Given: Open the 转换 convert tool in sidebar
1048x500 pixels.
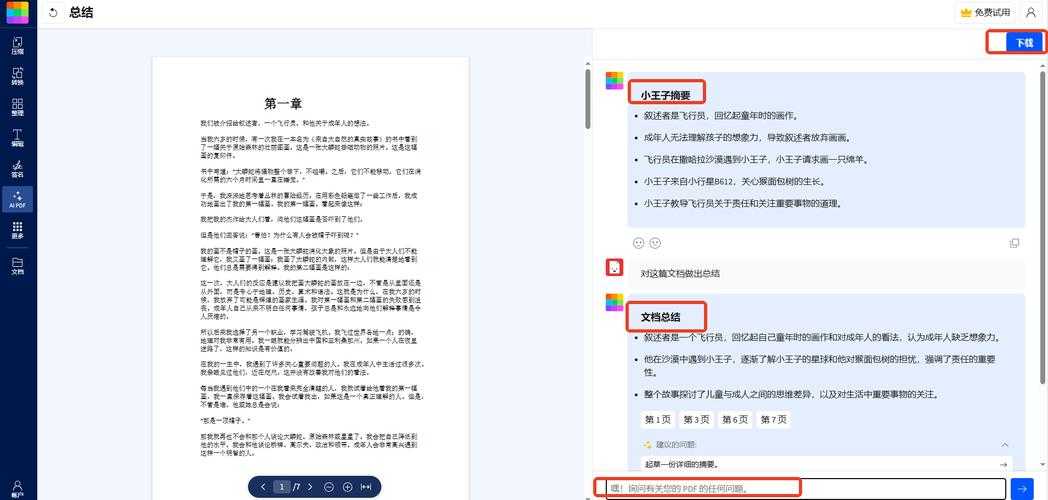Looking at the screenshot, I should [17, 76].
